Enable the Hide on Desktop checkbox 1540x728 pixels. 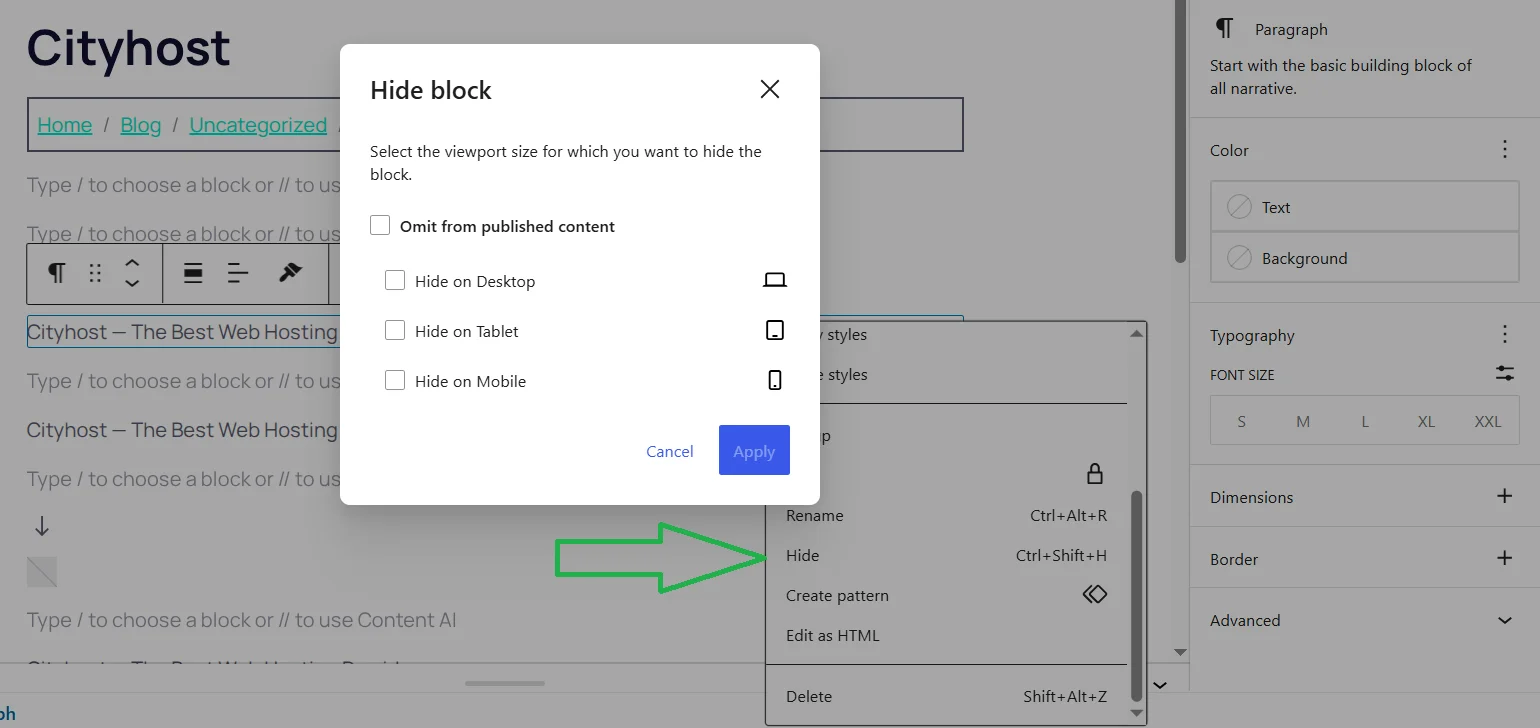pyautogui.click(x=395, y=281)
